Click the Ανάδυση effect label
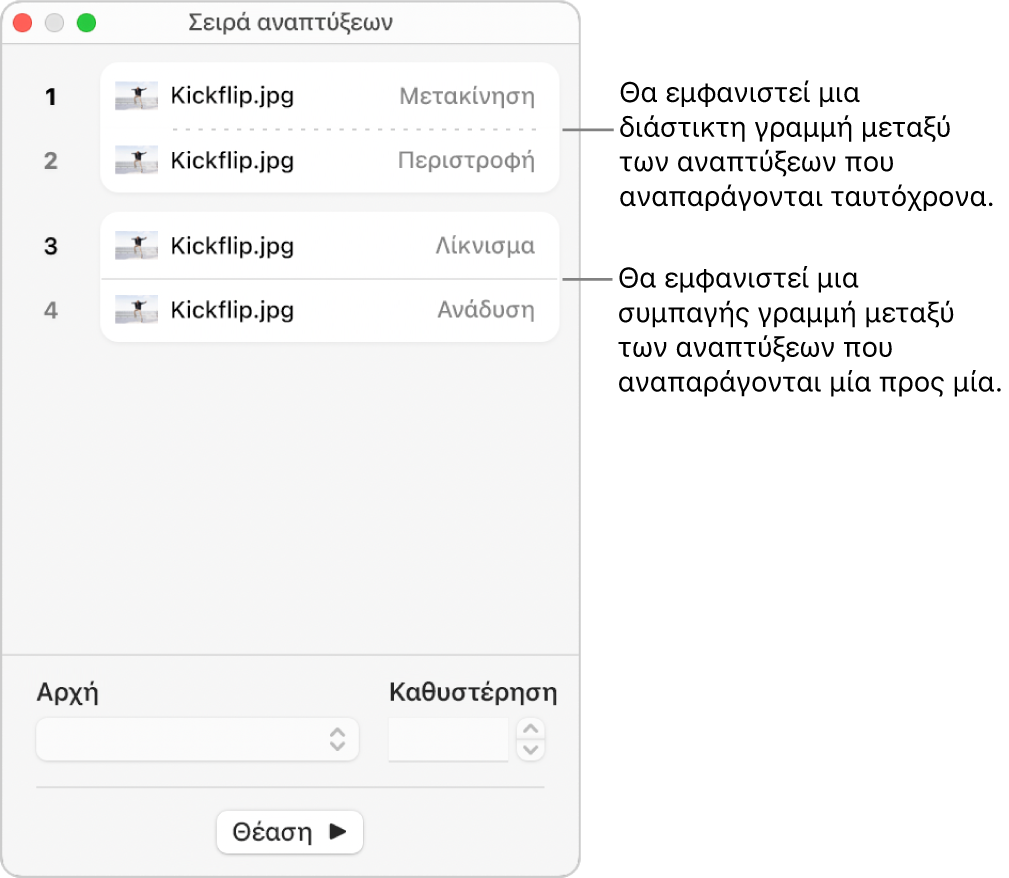Screen dimensions: 1009x878 pos(486,310)
